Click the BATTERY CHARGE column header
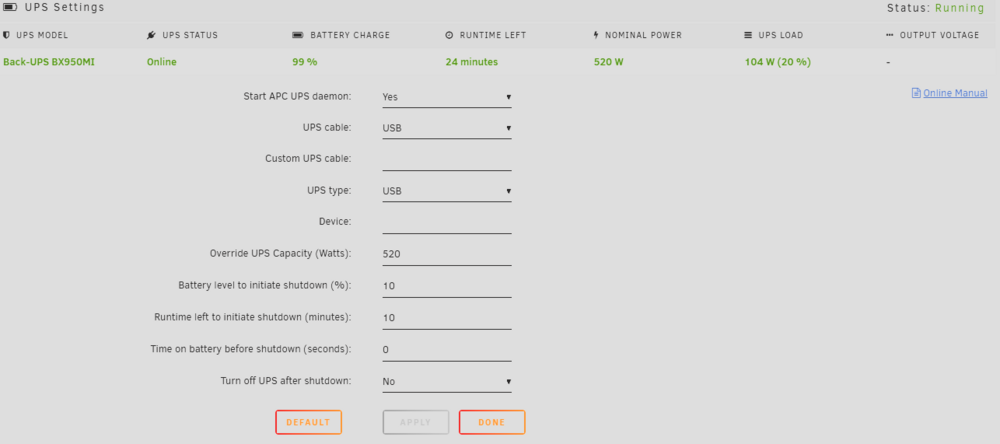This screenshot has height=444, width=1000. pyautogui.click(x=350, y=35)
